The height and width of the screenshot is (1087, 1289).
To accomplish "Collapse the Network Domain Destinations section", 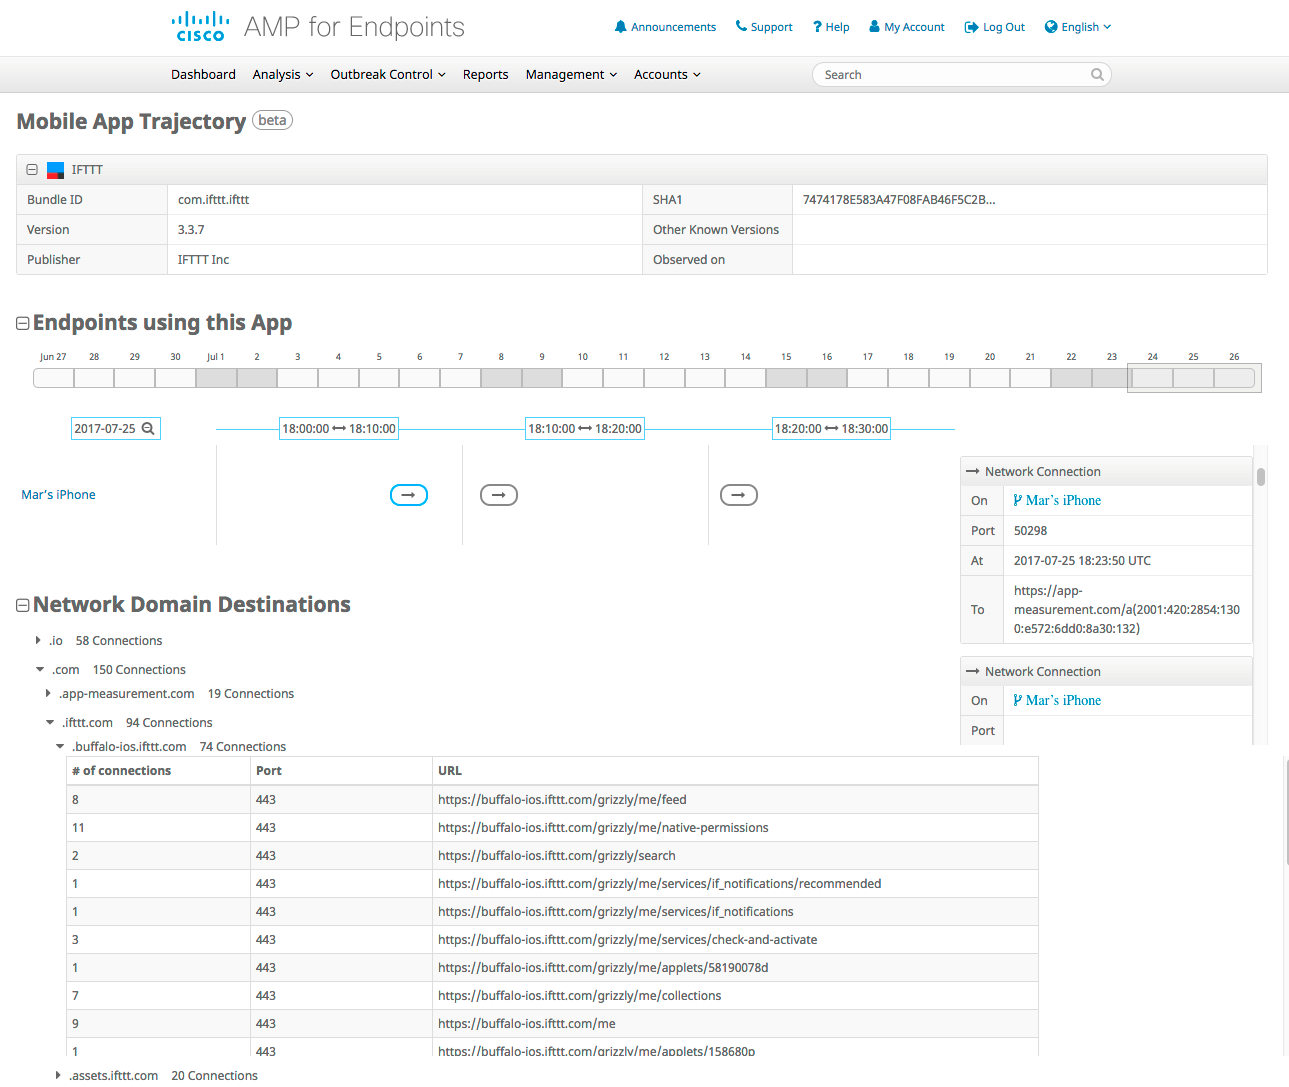I will coord(23,605).
